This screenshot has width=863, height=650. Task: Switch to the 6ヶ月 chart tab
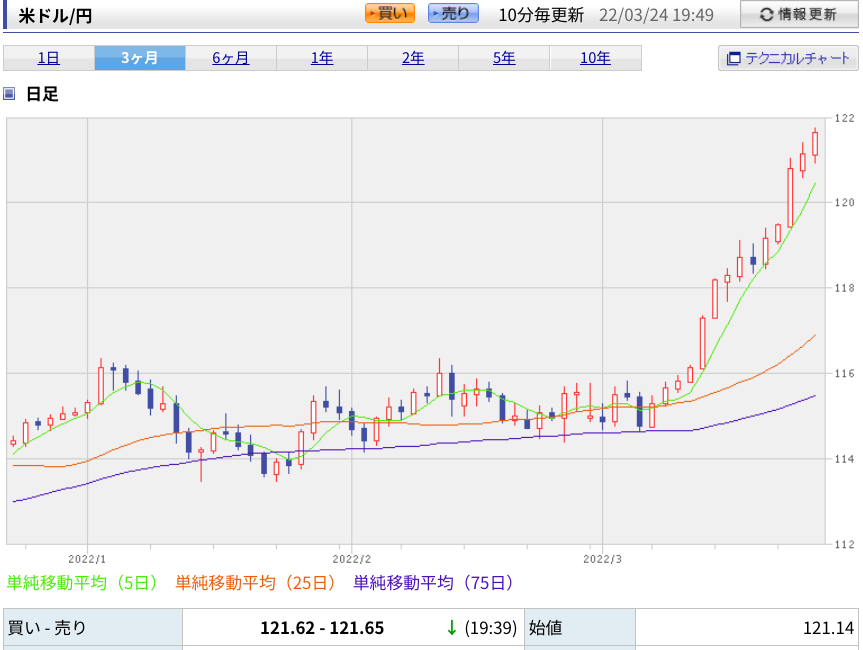(231, 58)
